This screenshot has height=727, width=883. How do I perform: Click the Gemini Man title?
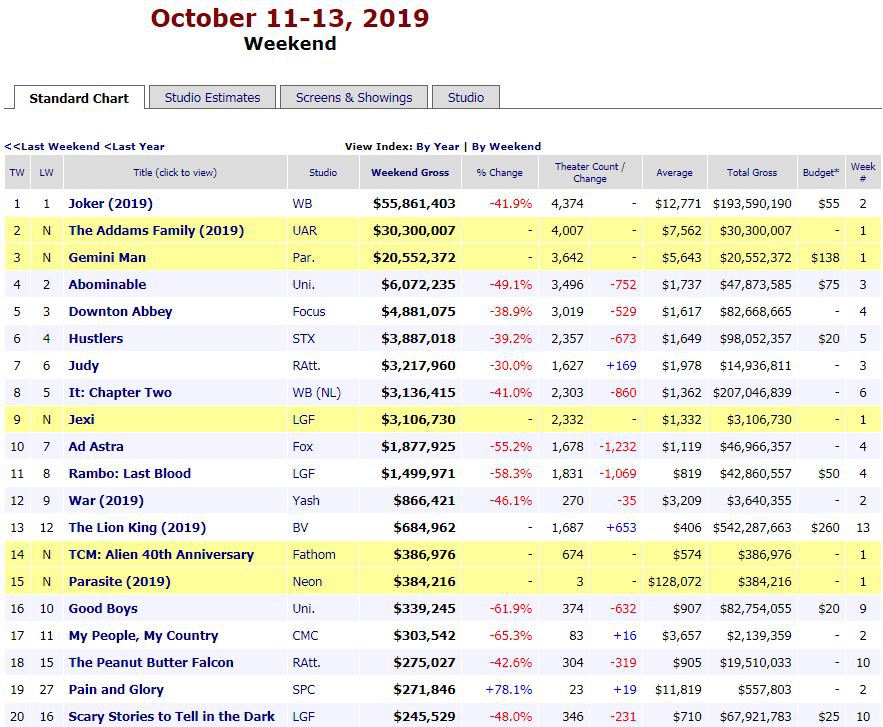coord(107,257)
